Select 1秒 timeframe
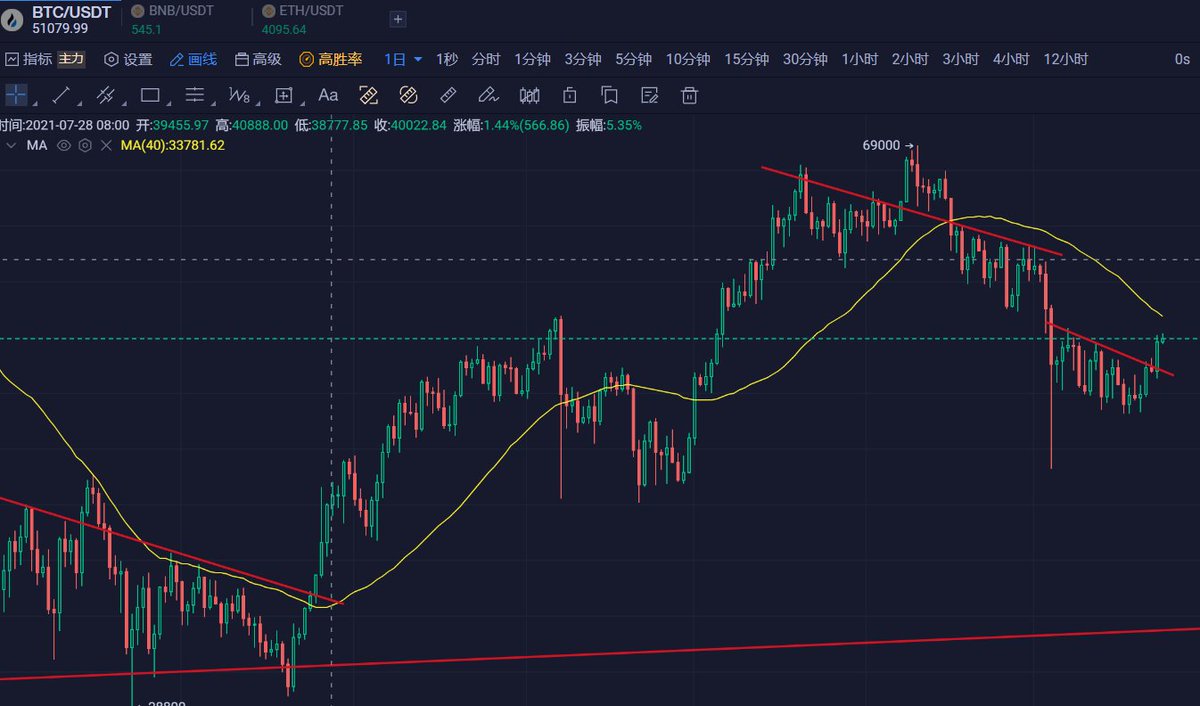 [x=446, y=59]
